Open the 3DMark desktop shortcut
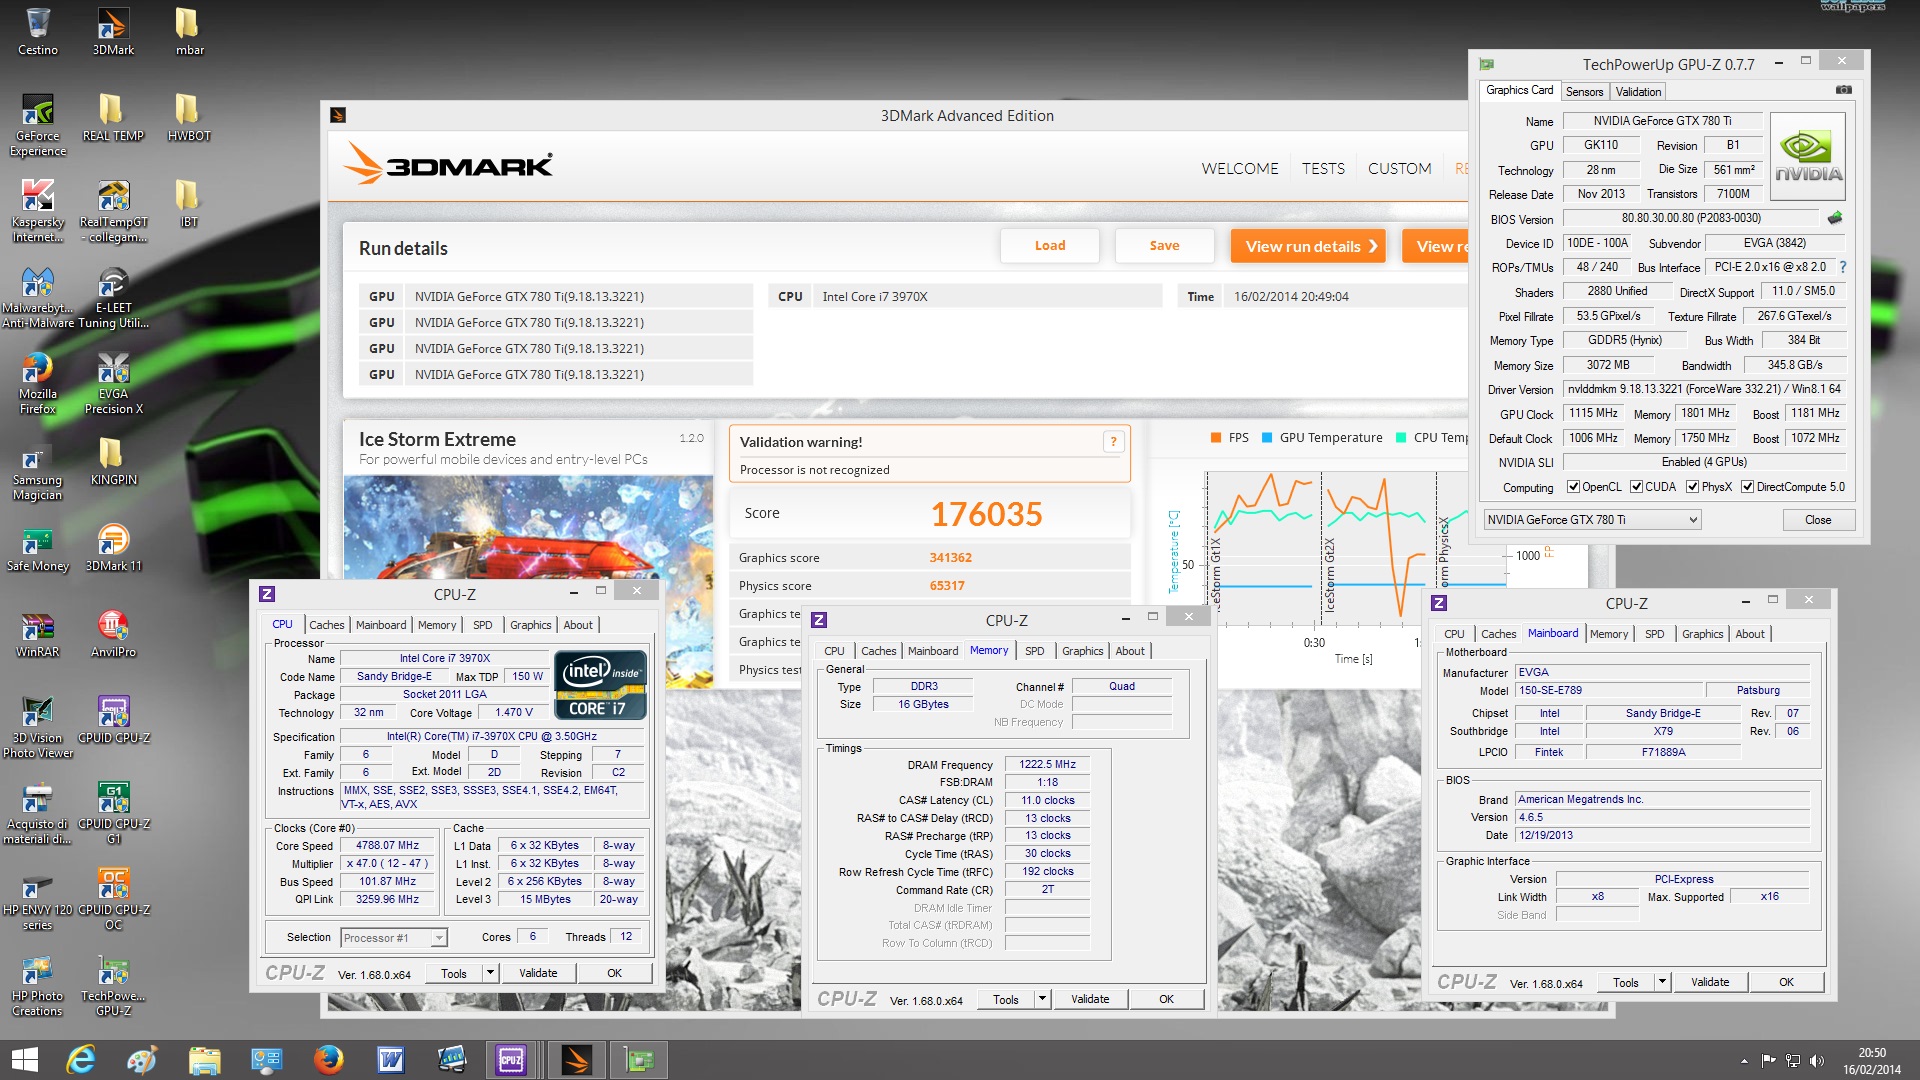The height and width of the screenshot is (1080, 1920). pos(113,31)
